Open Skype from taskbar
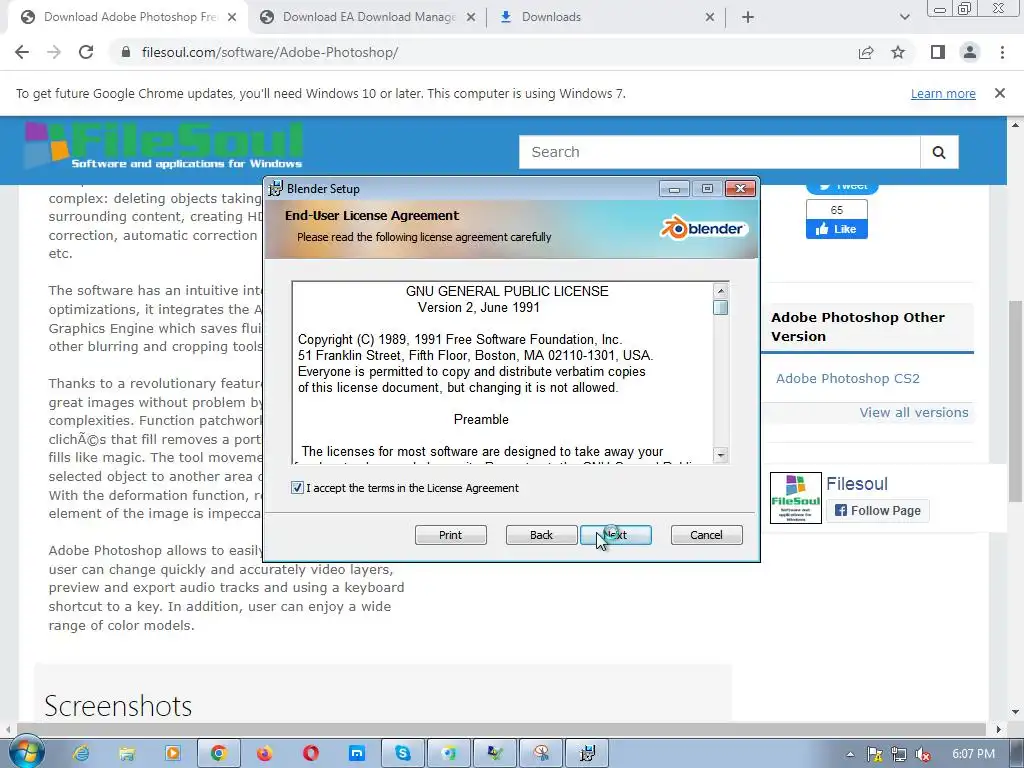This screenshot has width=1024, height=768. click(403, 754)
